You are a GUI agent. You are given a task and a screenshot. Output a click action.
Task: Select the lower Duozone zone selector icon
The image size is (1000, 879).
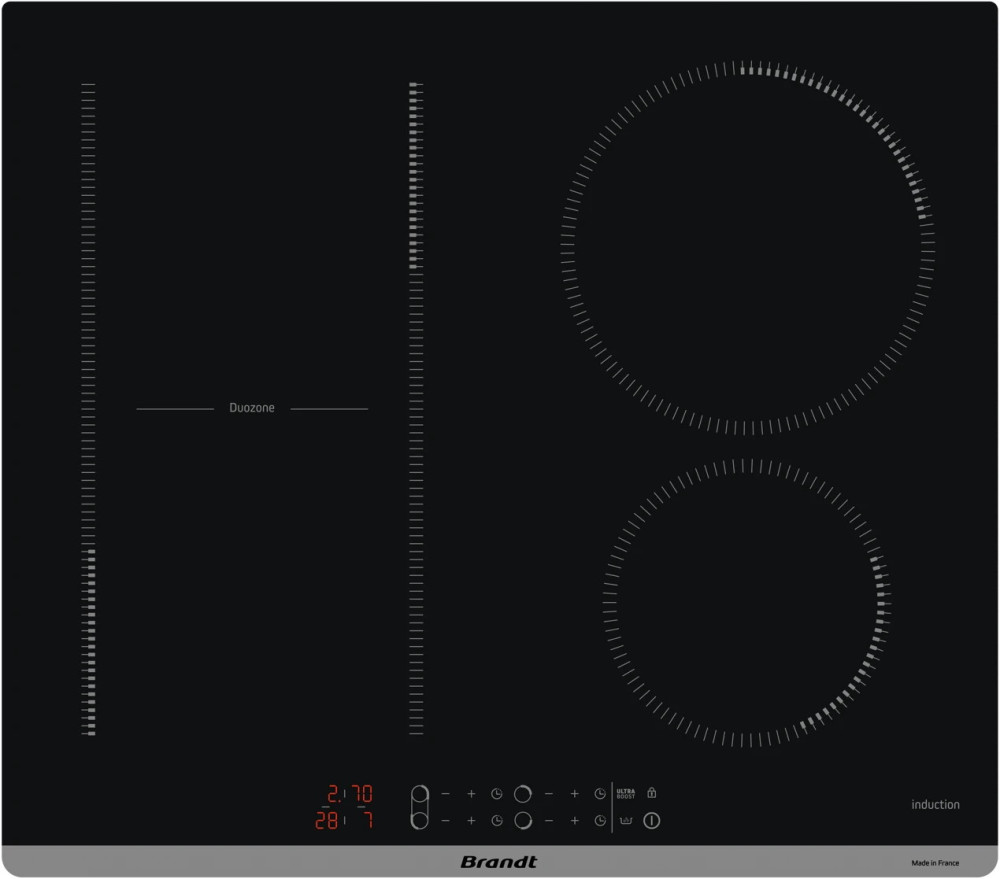[419, 821]
